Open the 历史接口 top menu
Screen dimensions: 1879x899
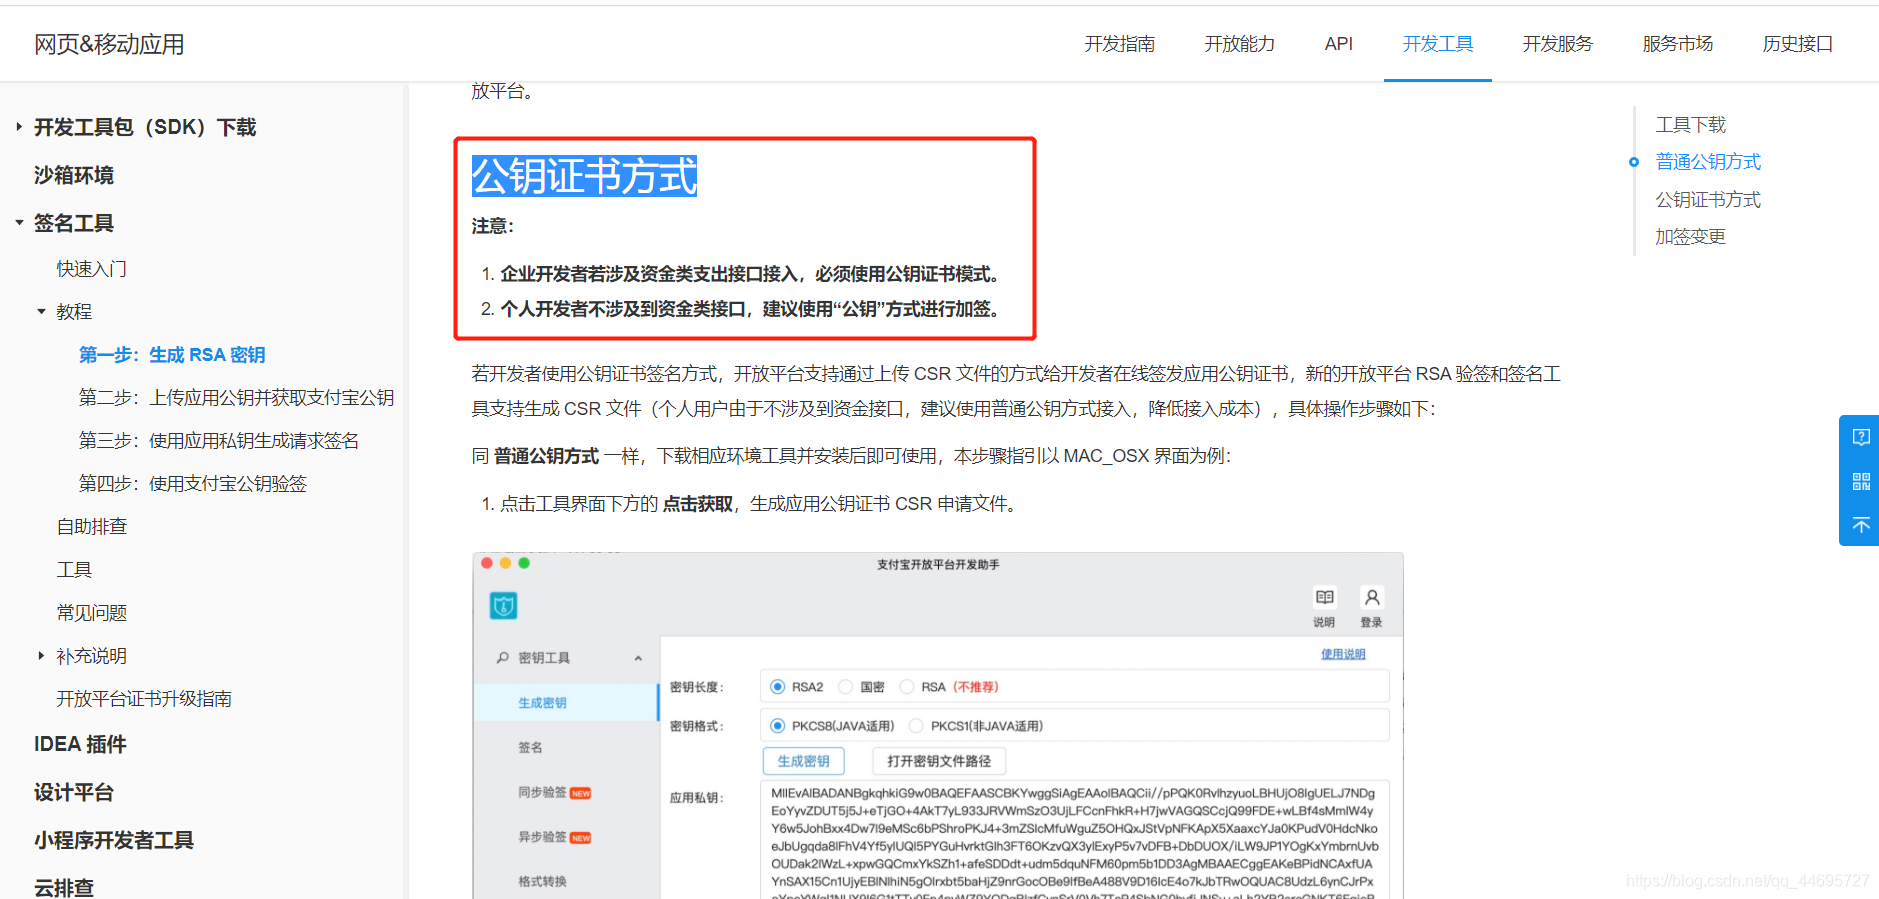[x=1798, y=44]
